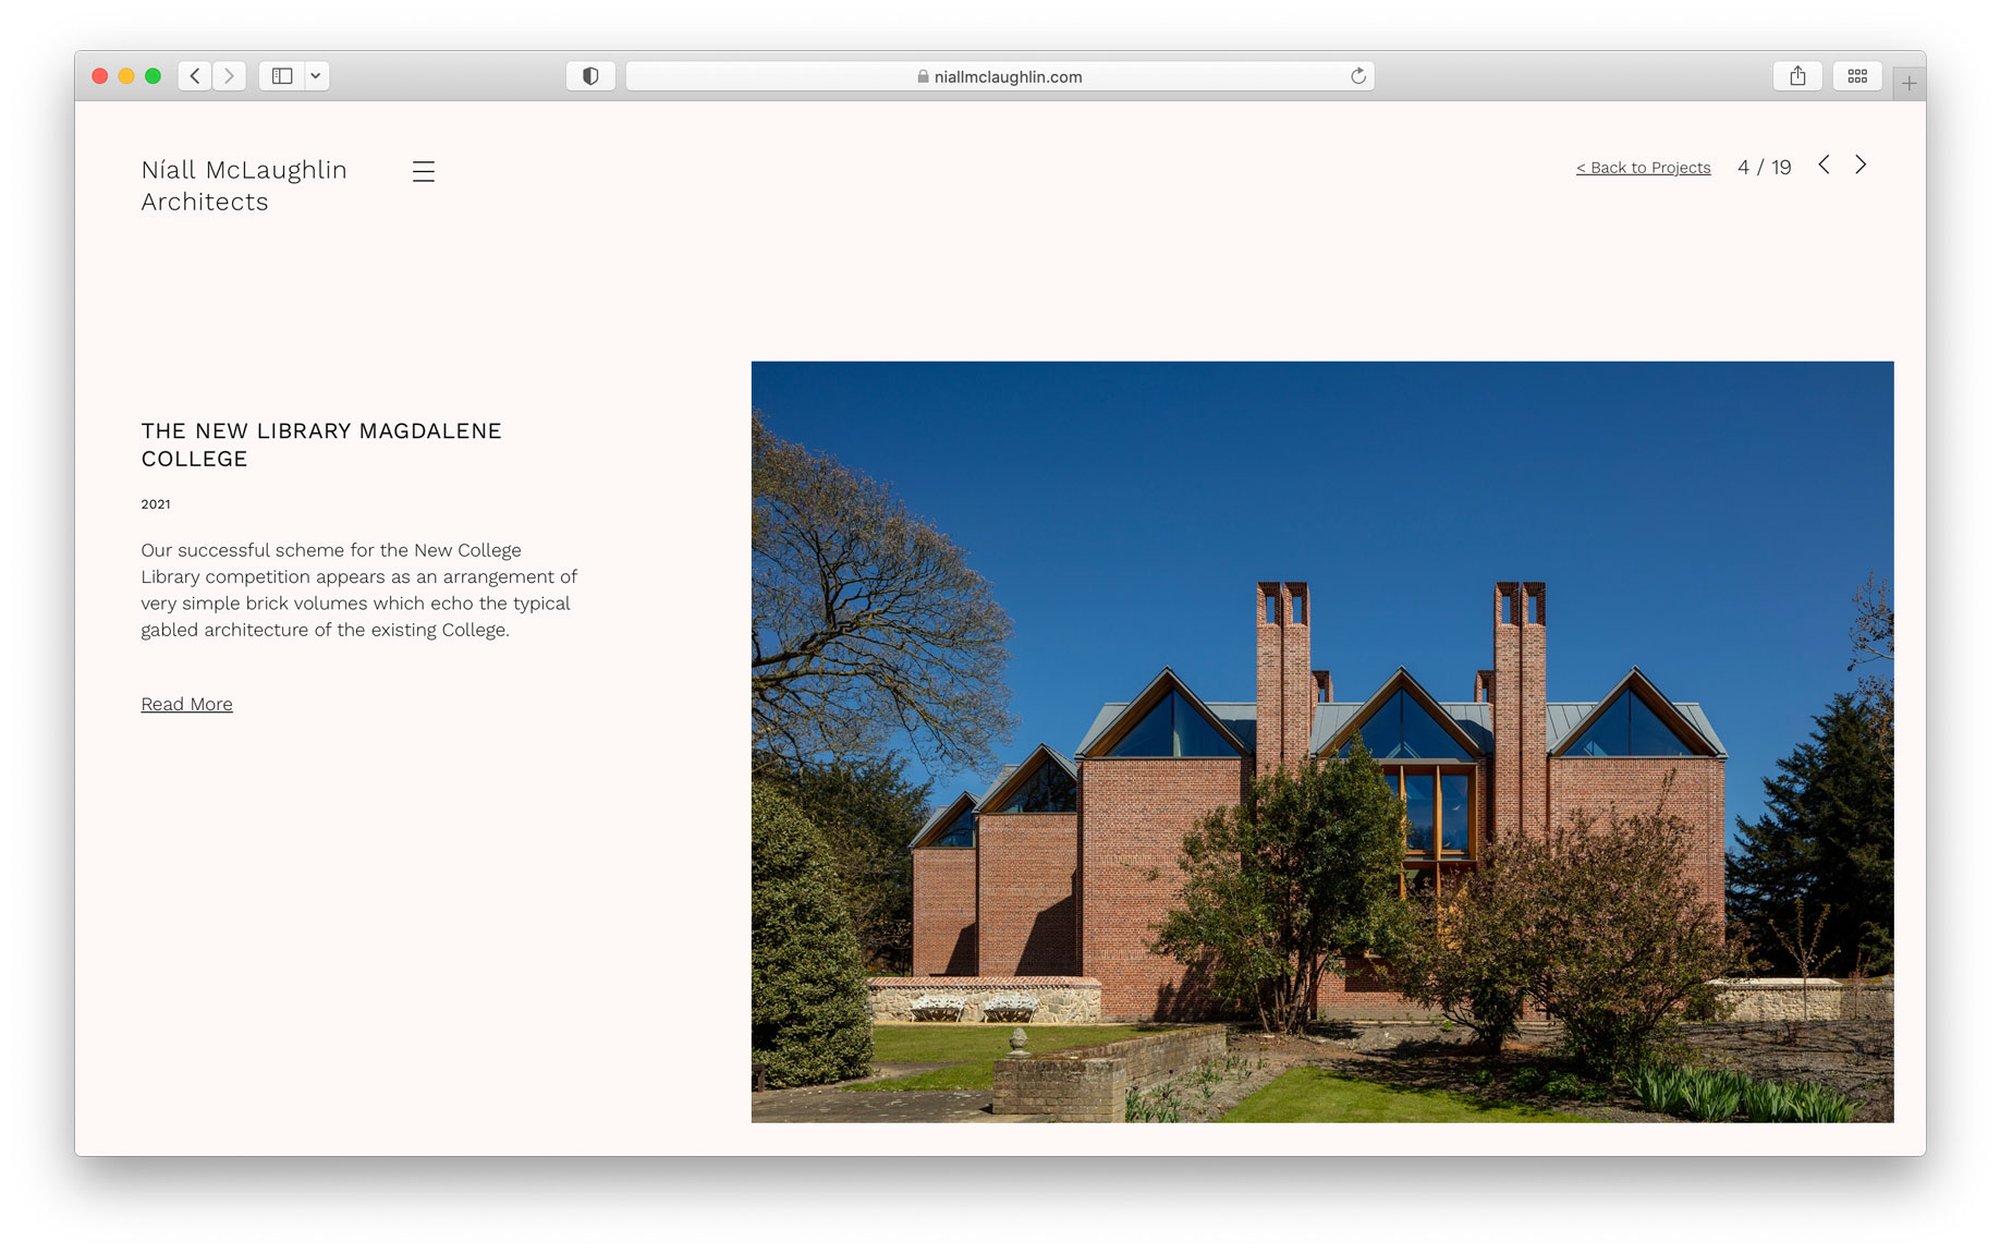Open the Read More link

click(187, 704)
